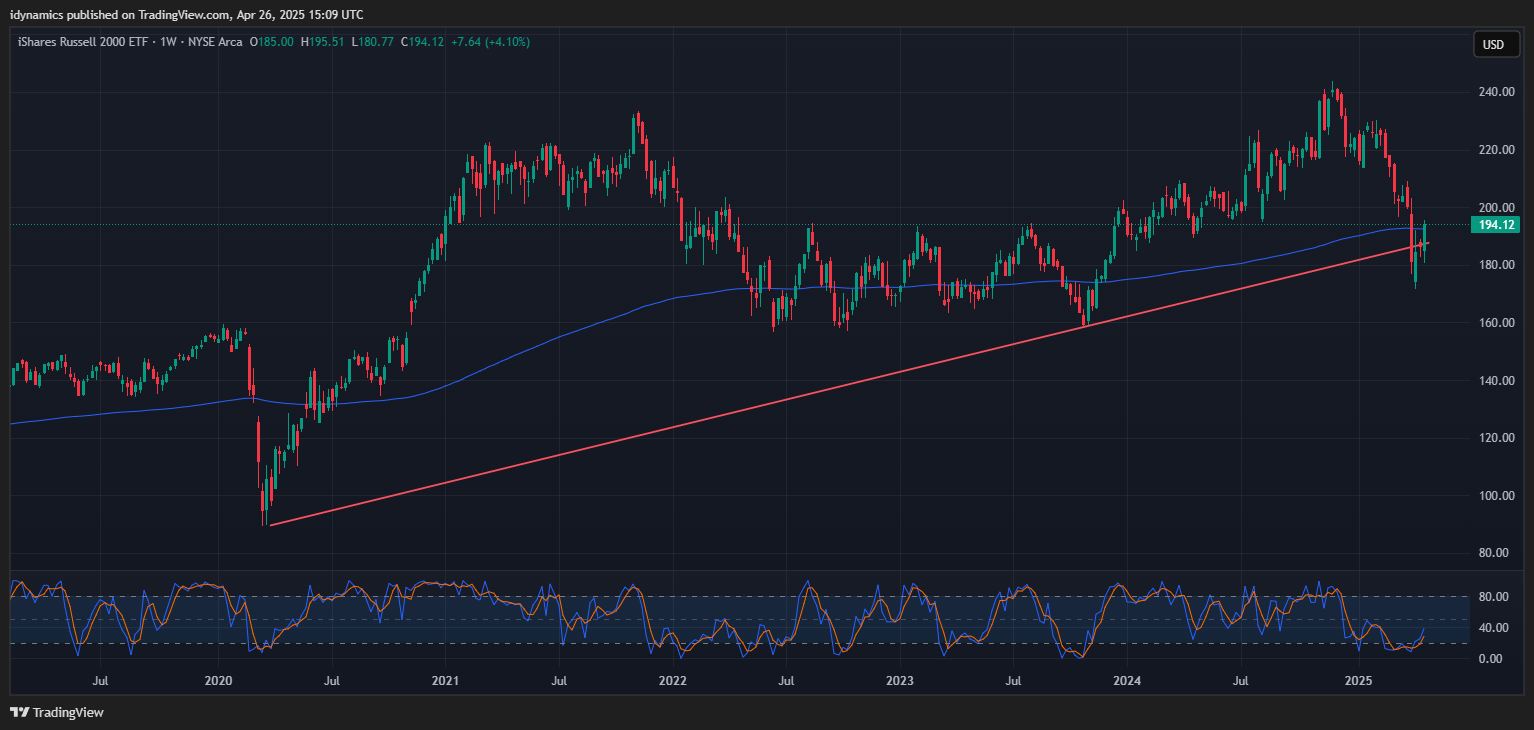Select the close value C194.12 in legend
Viewport: 1534px width, 730px height.
click(422, 43)
